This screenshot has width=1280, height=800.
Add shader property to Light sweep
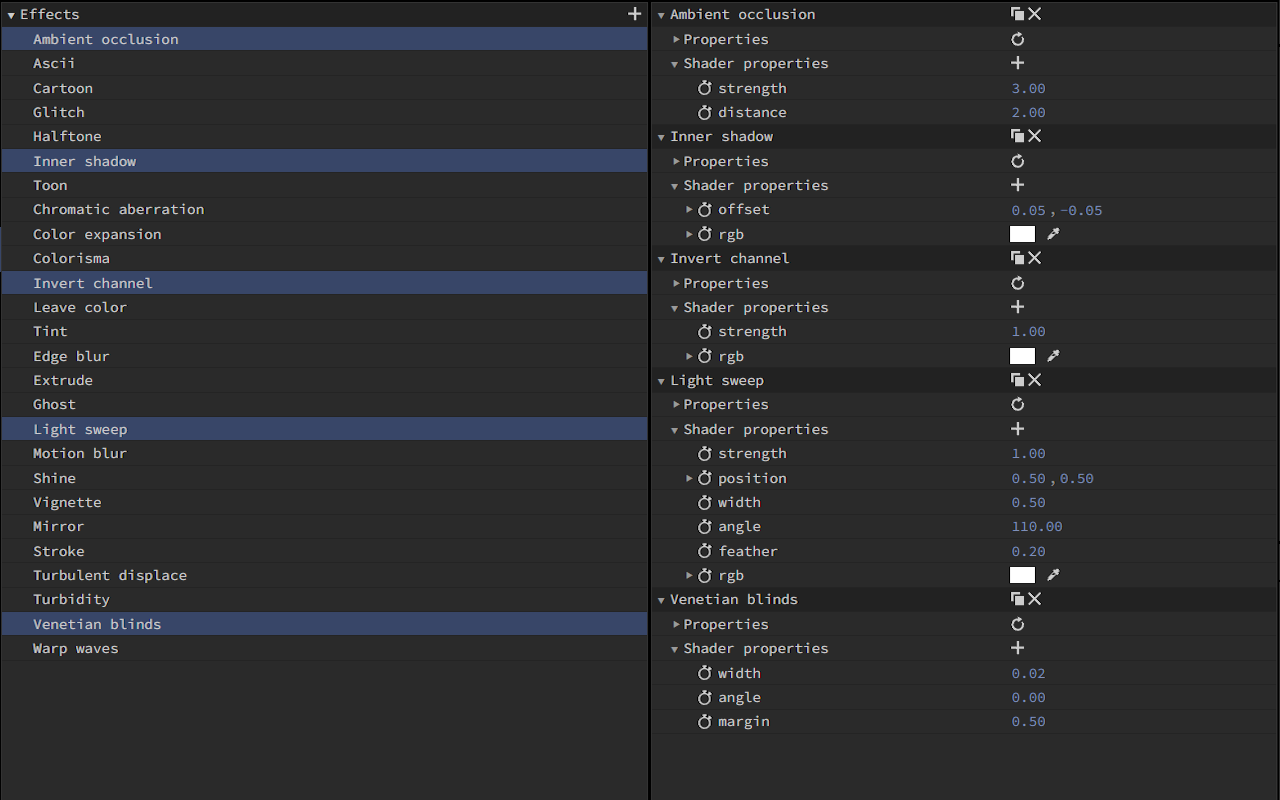coord(1018,429)
